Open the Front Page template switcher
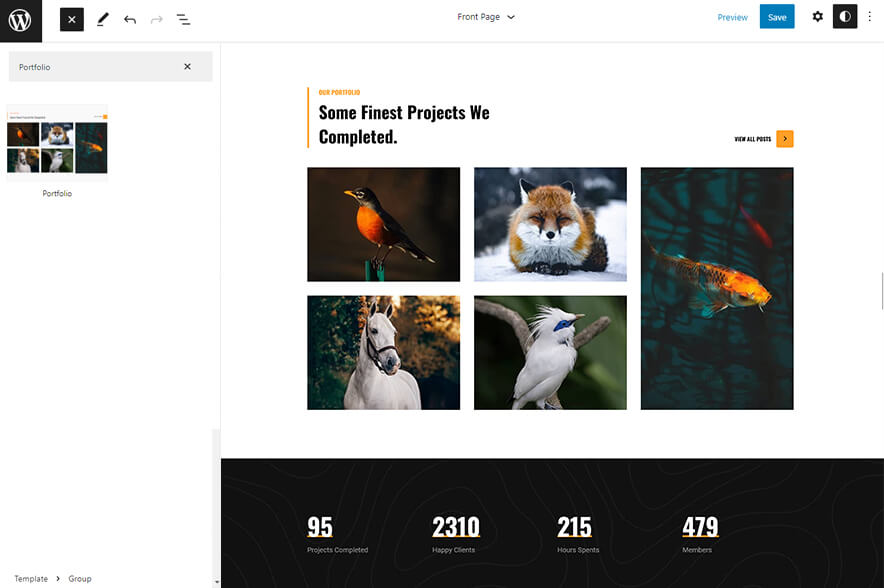The image size is (884, 588). pyautogui.click(x=486, y=16)
